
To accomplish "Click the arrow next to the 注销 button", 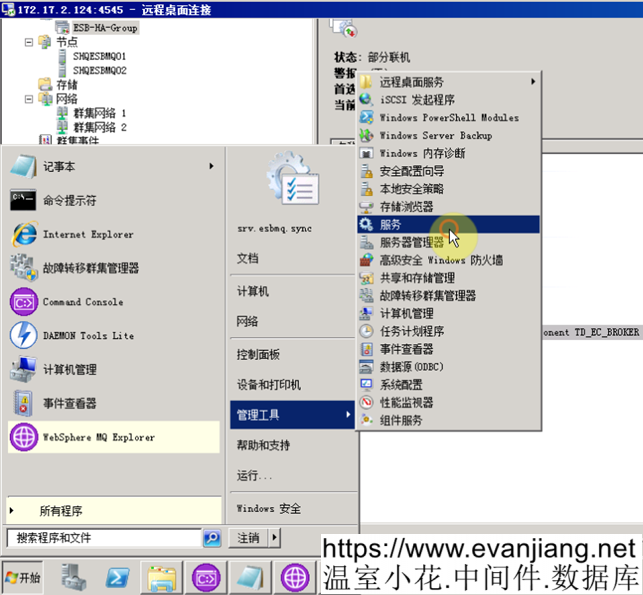I will click(275, 538).
